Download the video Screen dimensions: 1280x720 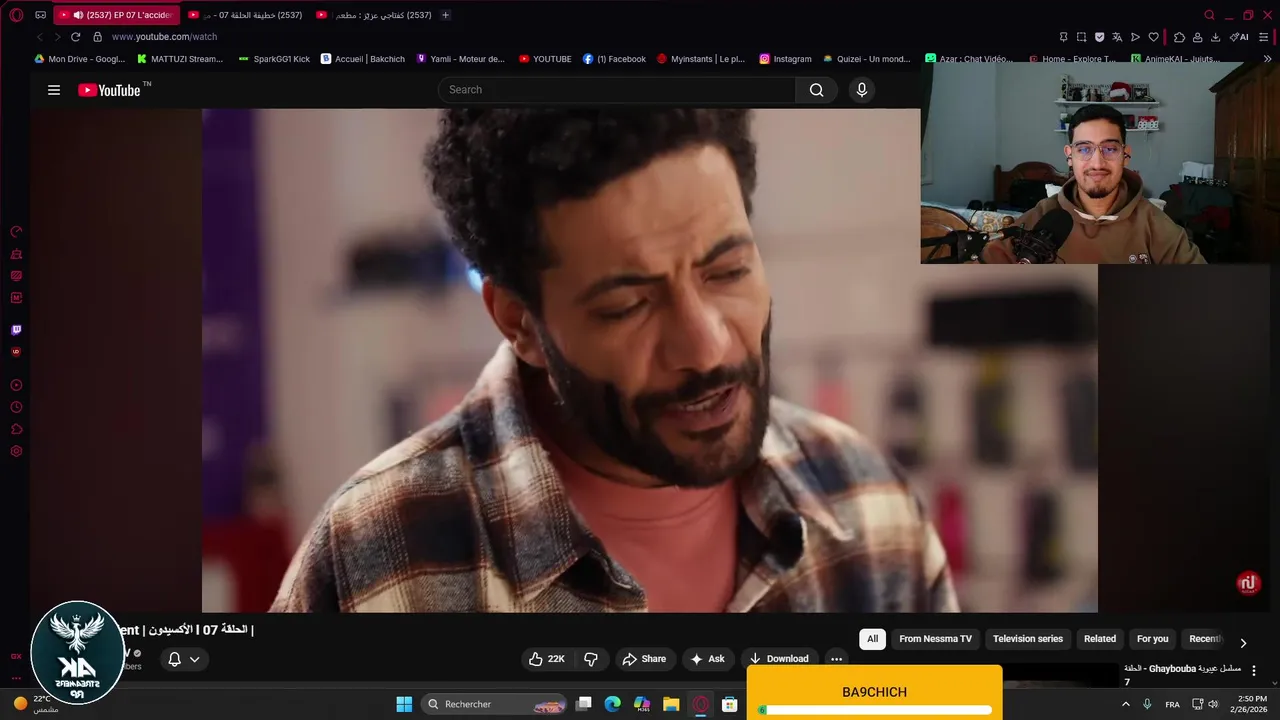[779, 659]
